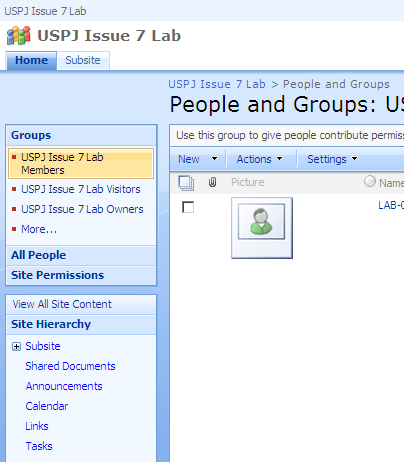Open Links in the hierarchy
The width and height of the screenshot is (404, 462).
click(37, 426)
